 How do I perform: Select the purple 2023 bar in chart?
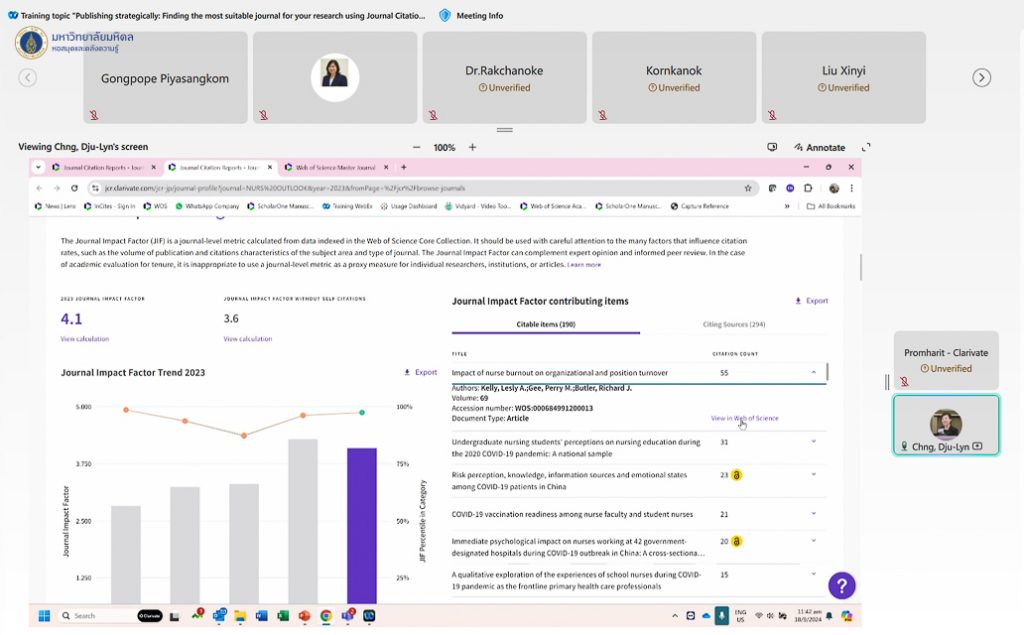click(361, 525)
